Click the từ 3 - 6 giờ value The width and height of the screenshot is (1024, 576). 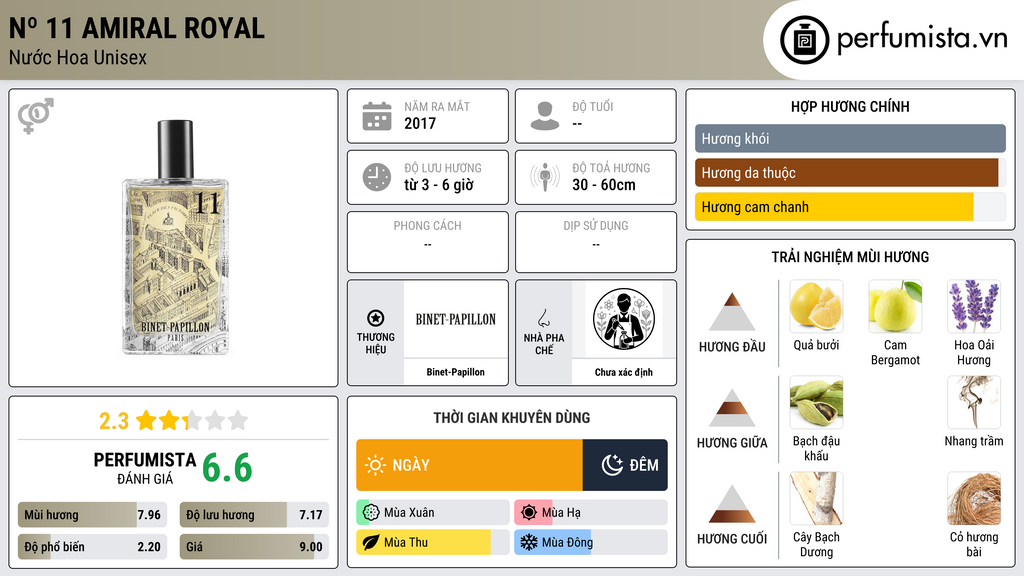click(x=438, y=185)
